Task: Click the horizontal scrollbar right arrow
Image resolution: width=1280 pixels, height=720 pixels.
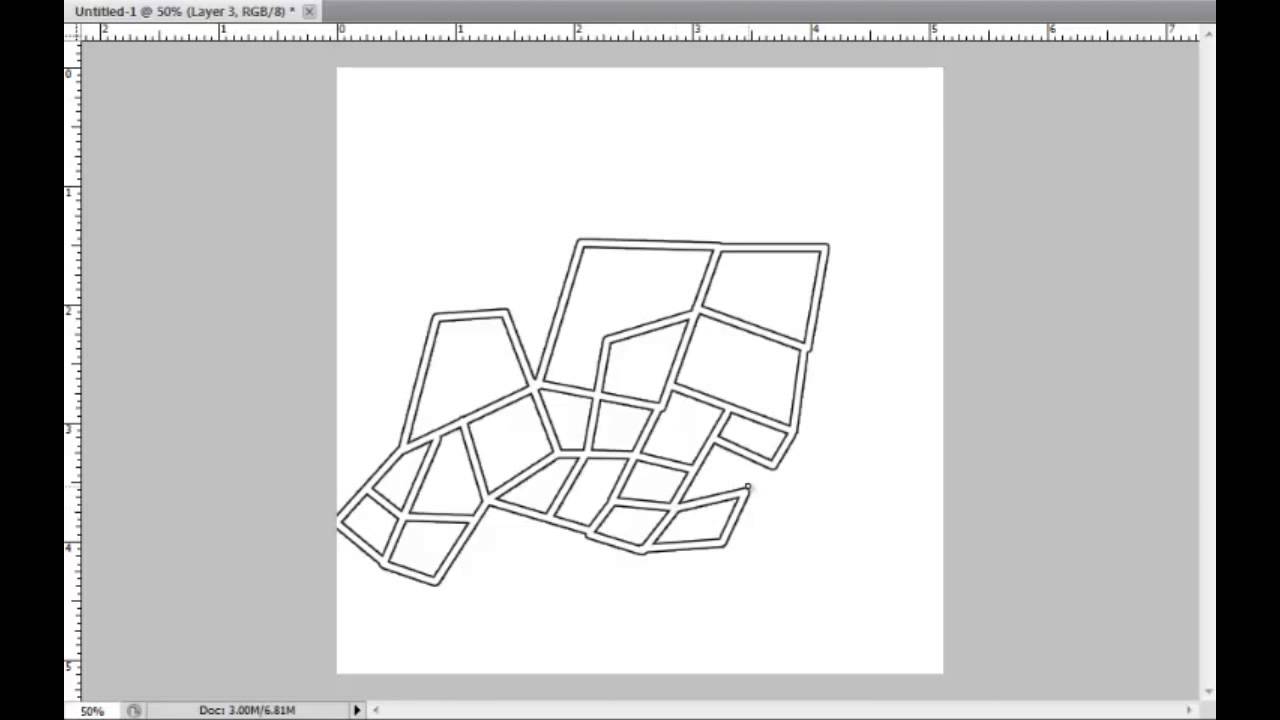Action: click(x=1189, y=710)
